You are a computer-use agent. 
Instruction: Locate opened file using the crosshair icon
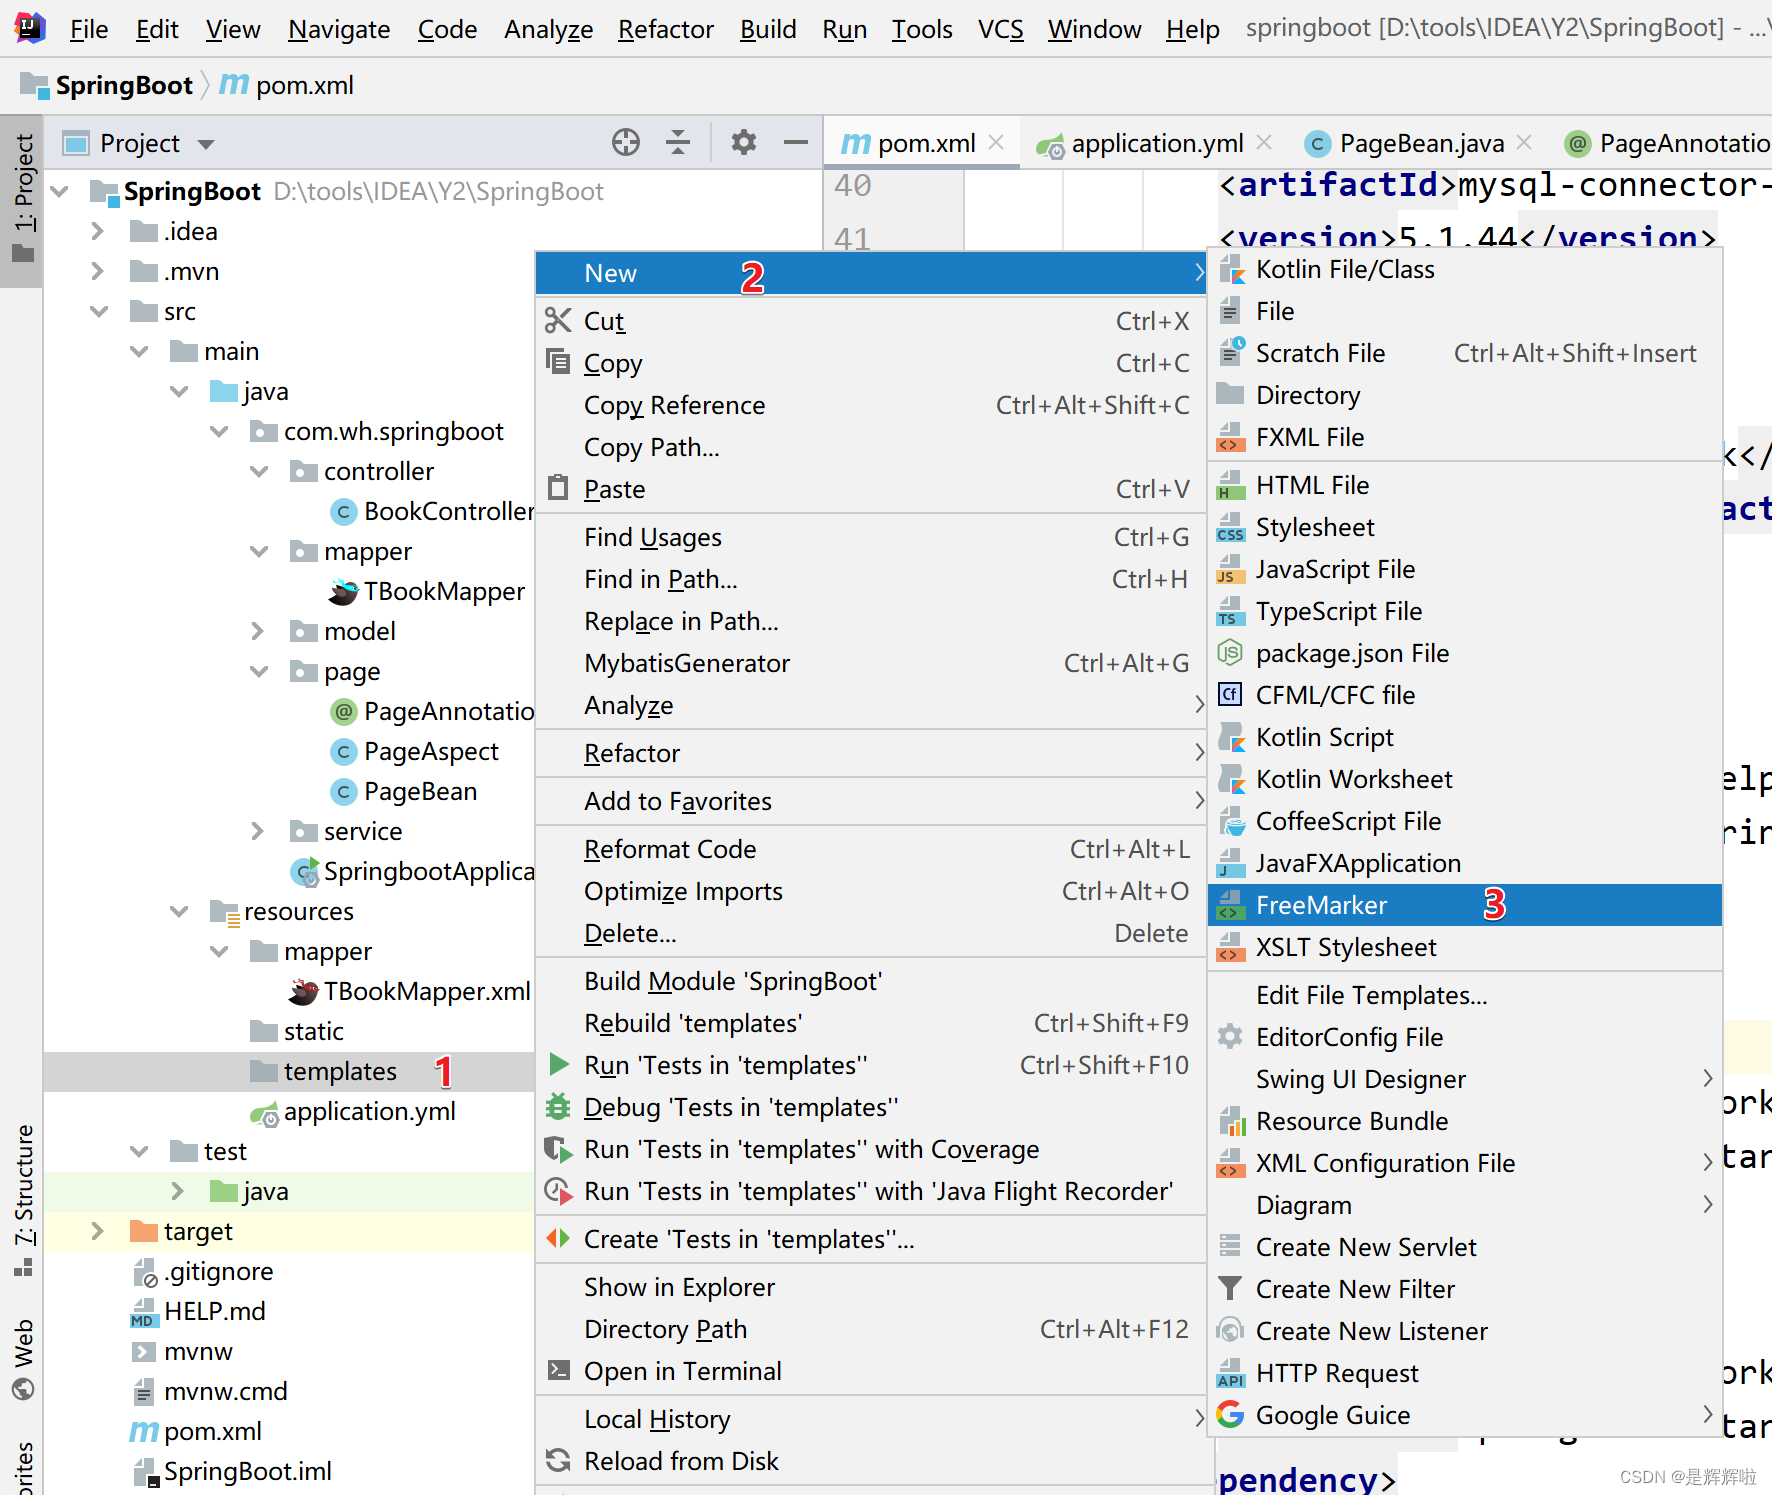(626, 142)
